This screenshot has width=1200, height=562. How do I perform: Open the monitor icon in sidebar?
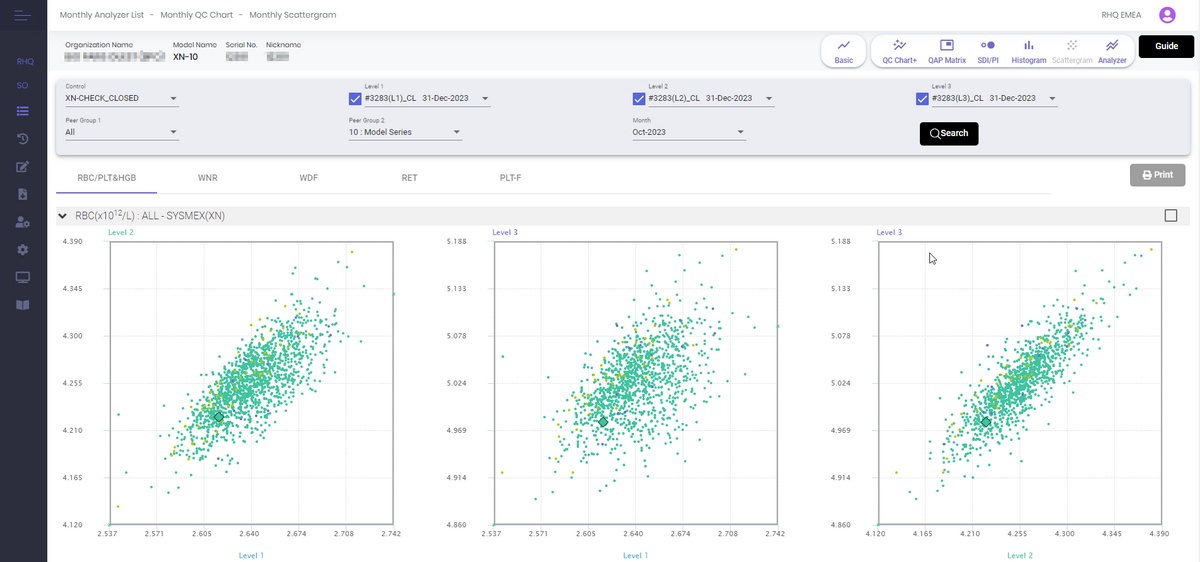coord(23,277)
